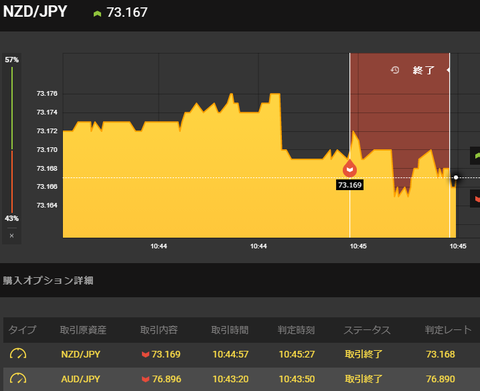Image resolution: width=480 pixels, height=391 pixels.
Task: Click the 取引内容 column header
Action: (x=159, y=330)
